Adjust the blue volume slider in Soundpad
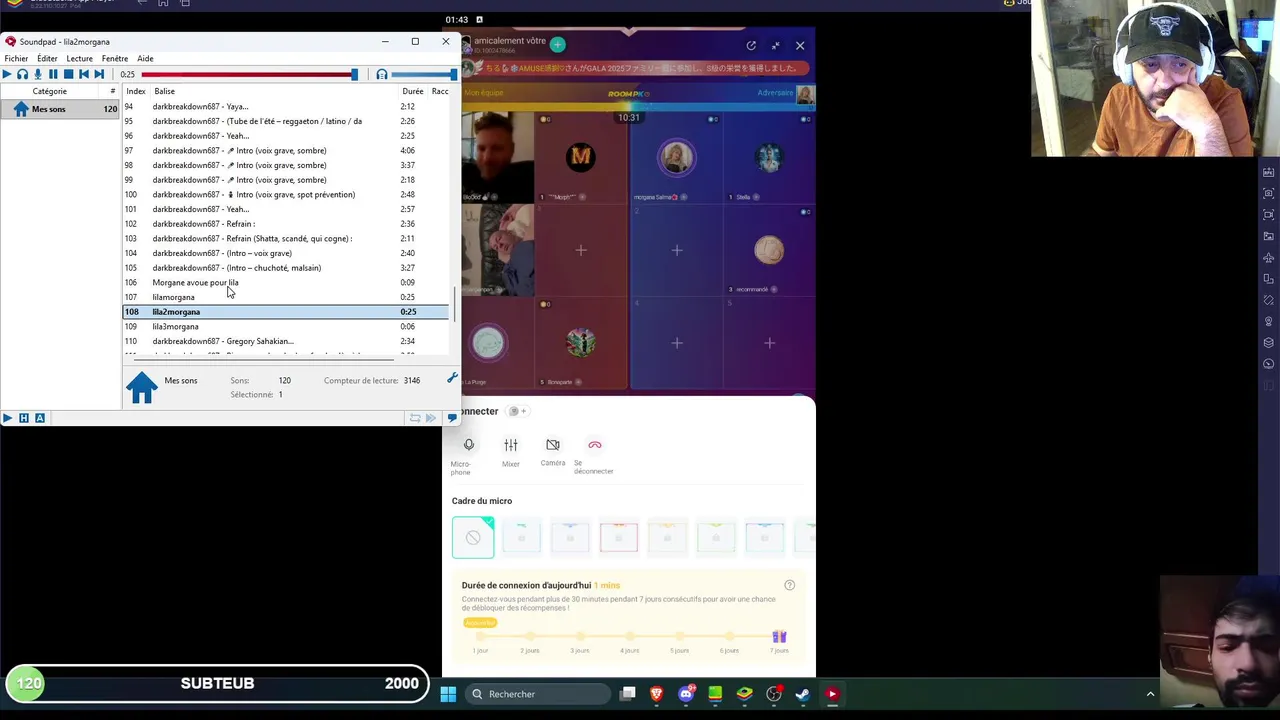 coord(423,74)
